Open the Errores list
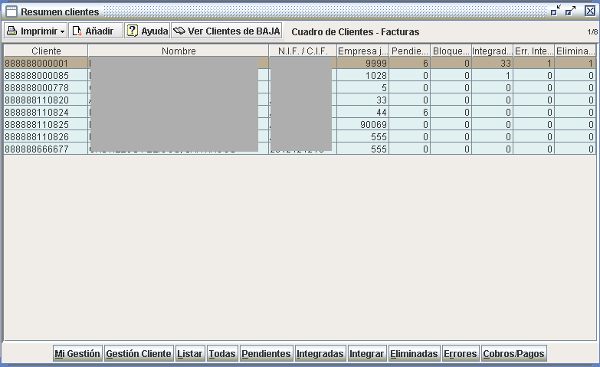600x367 pixels. coord(460,354)
